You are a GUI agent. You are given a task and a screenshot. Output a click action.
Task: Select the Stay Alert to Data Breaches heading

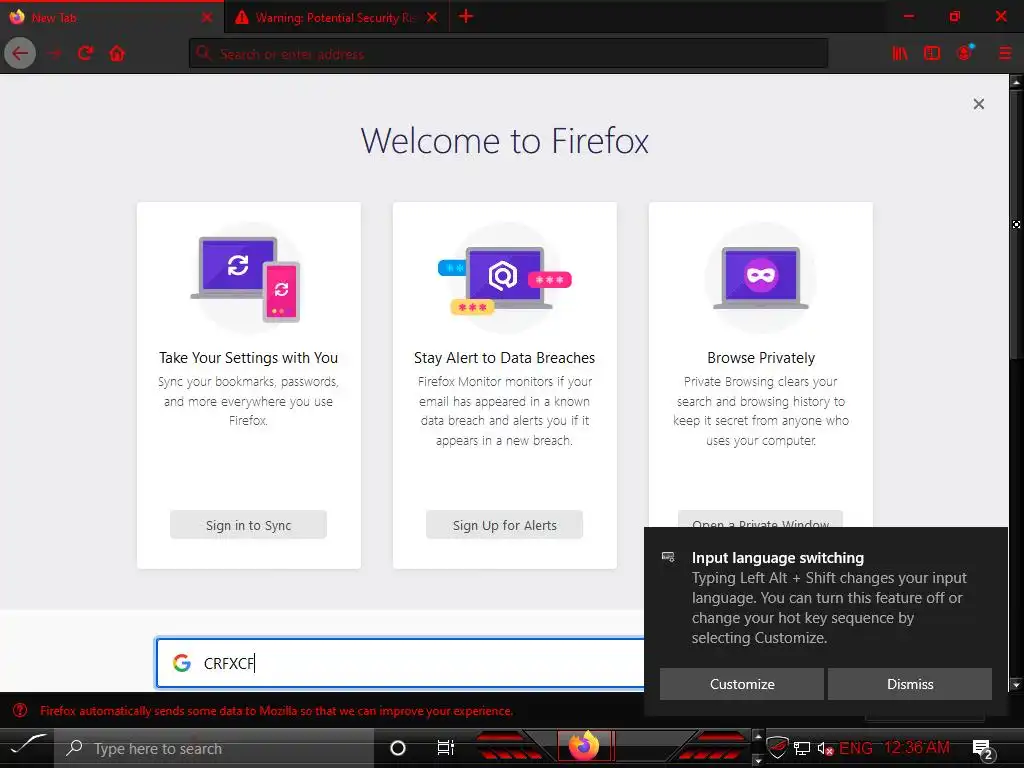(x=504, y=358)
